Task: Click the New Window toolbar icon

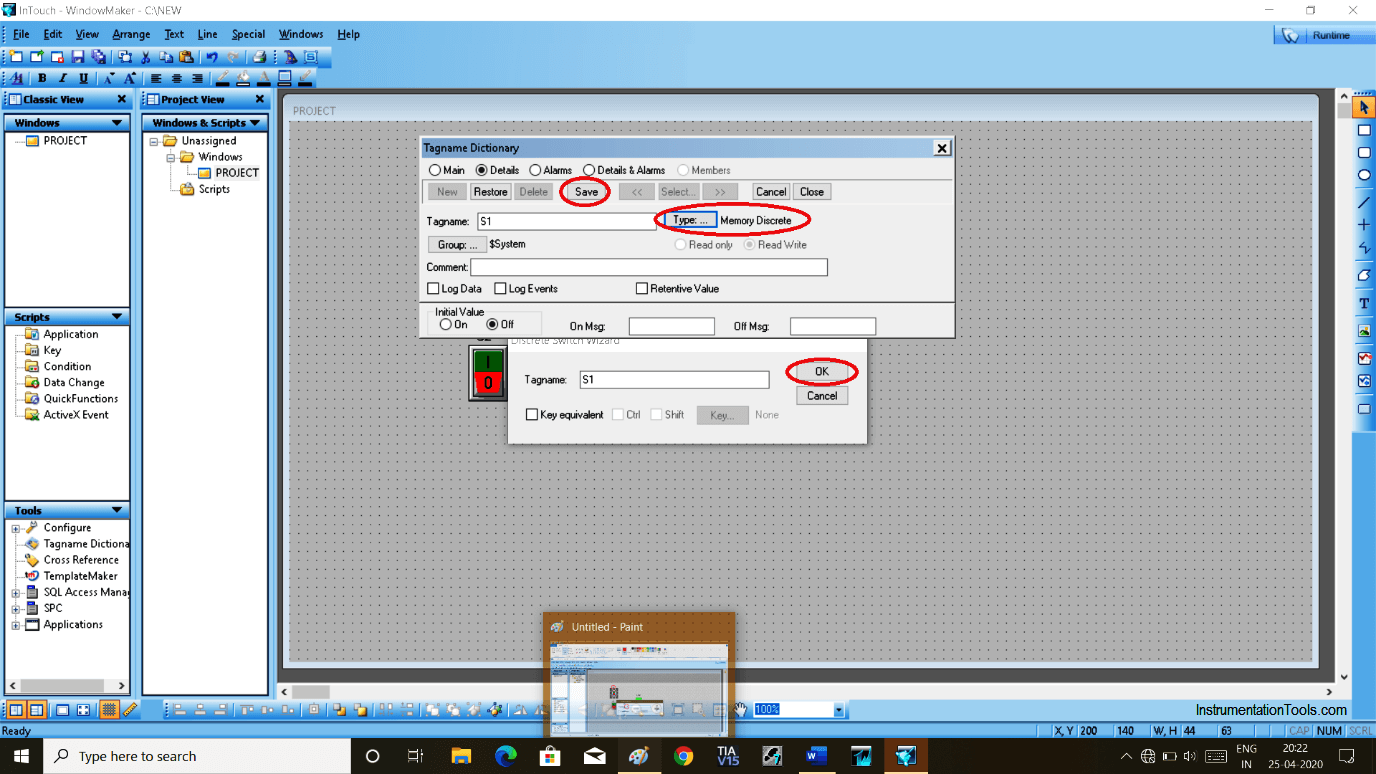Action: tap(16, 57)
